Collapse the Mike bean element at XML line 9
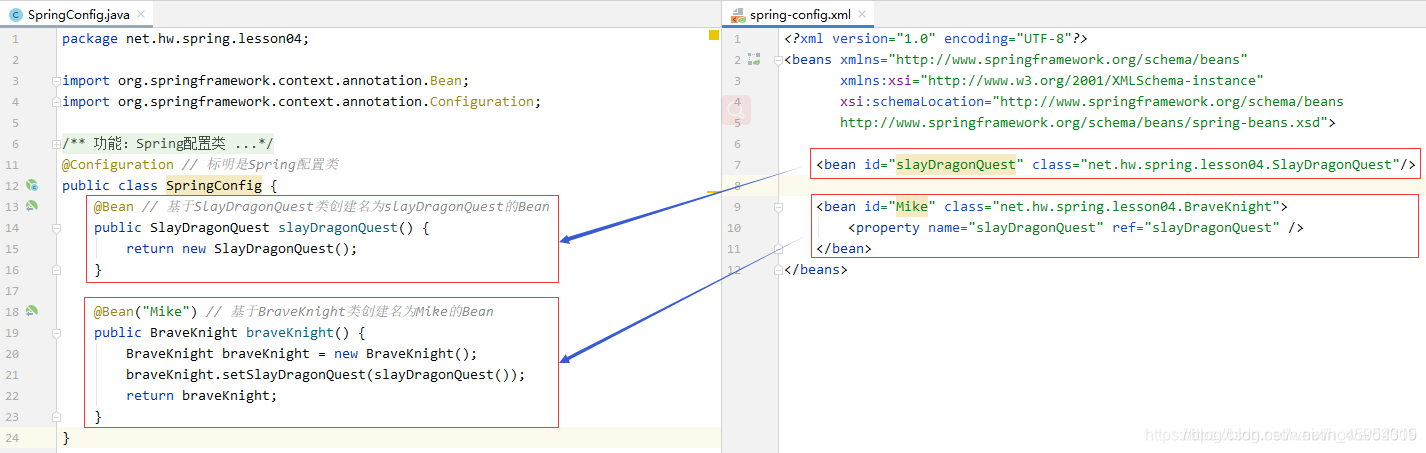Screen dimensions: 1426x453 (778, 206)
